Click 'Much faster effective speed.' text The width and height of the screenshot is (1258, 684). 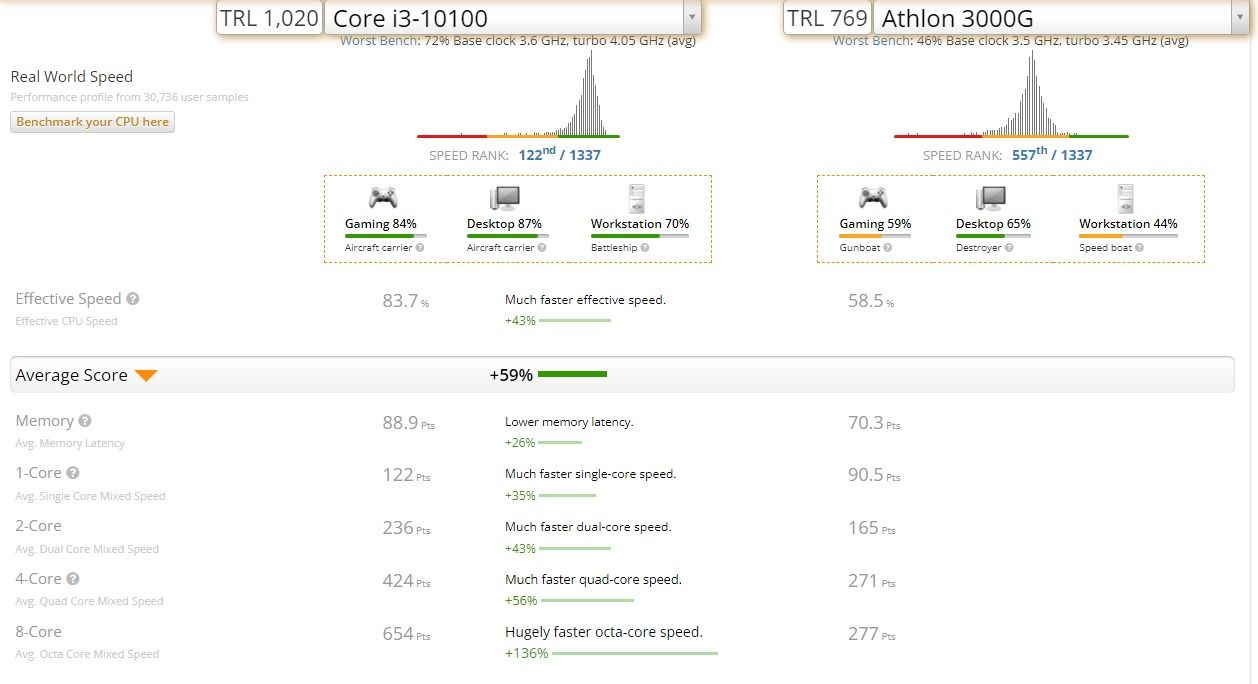pos(585,299)
